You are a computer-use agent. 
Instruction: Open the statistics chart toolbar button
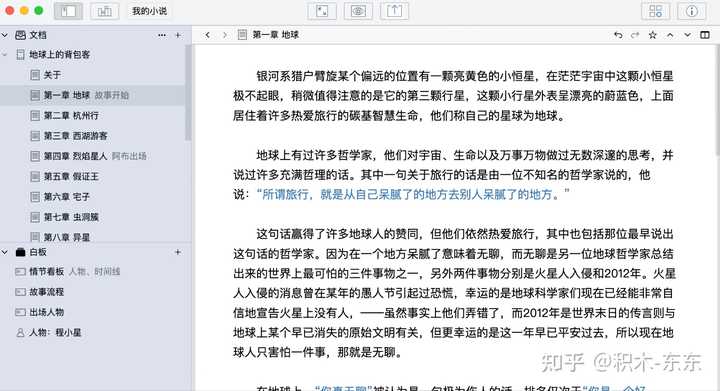104,11
